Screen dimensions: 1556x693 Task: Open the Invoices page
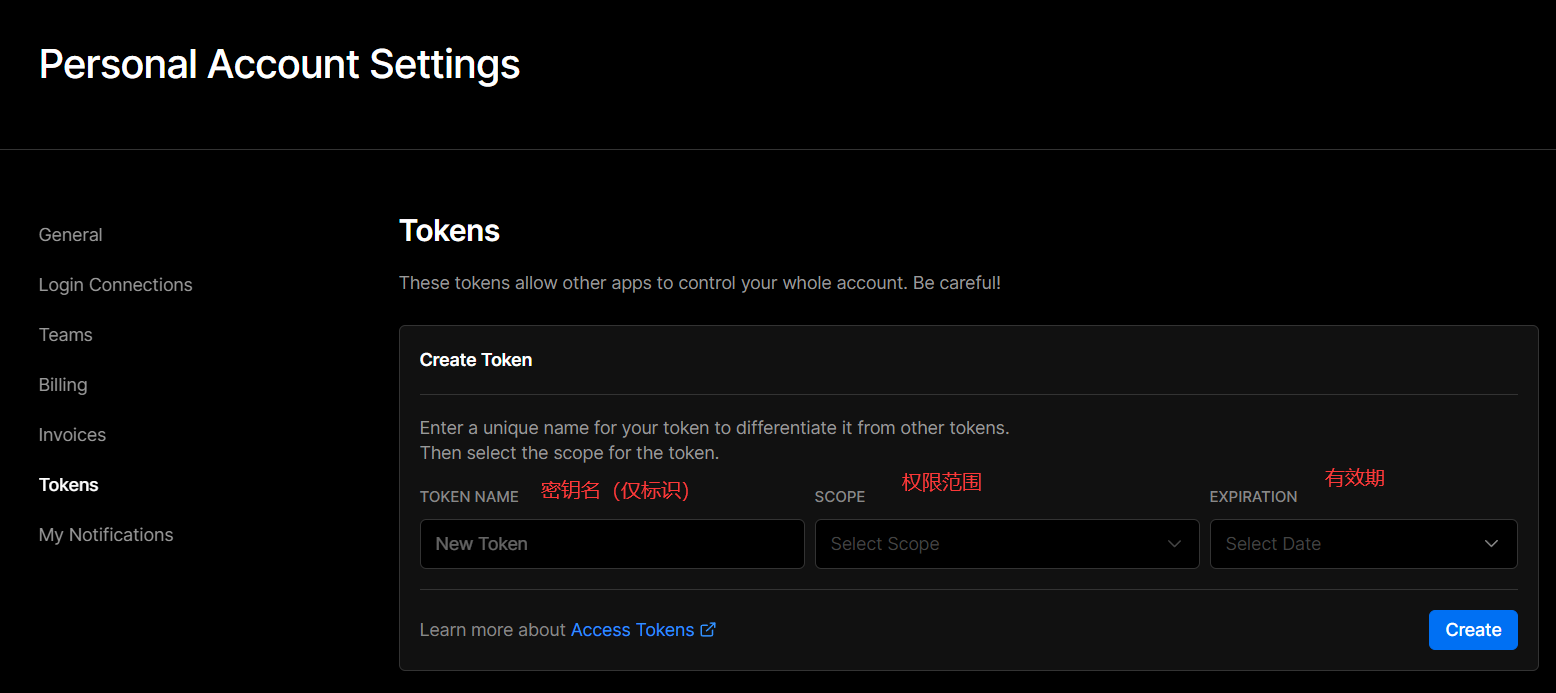click(x=72, y=435)
